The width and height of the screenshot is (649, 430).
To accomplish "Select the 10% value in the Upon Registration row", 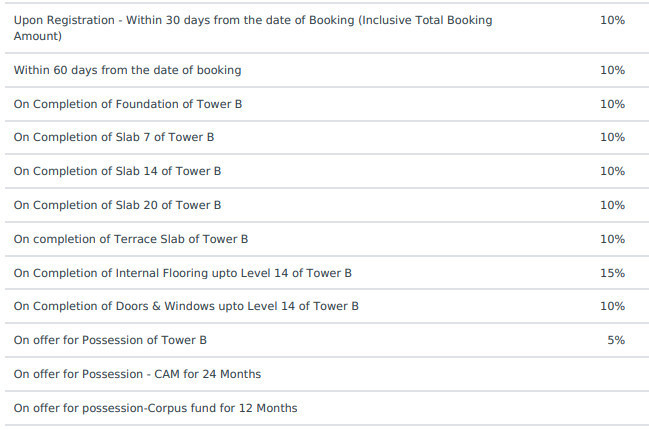I will pyautogui.click(x=612, y=20).
